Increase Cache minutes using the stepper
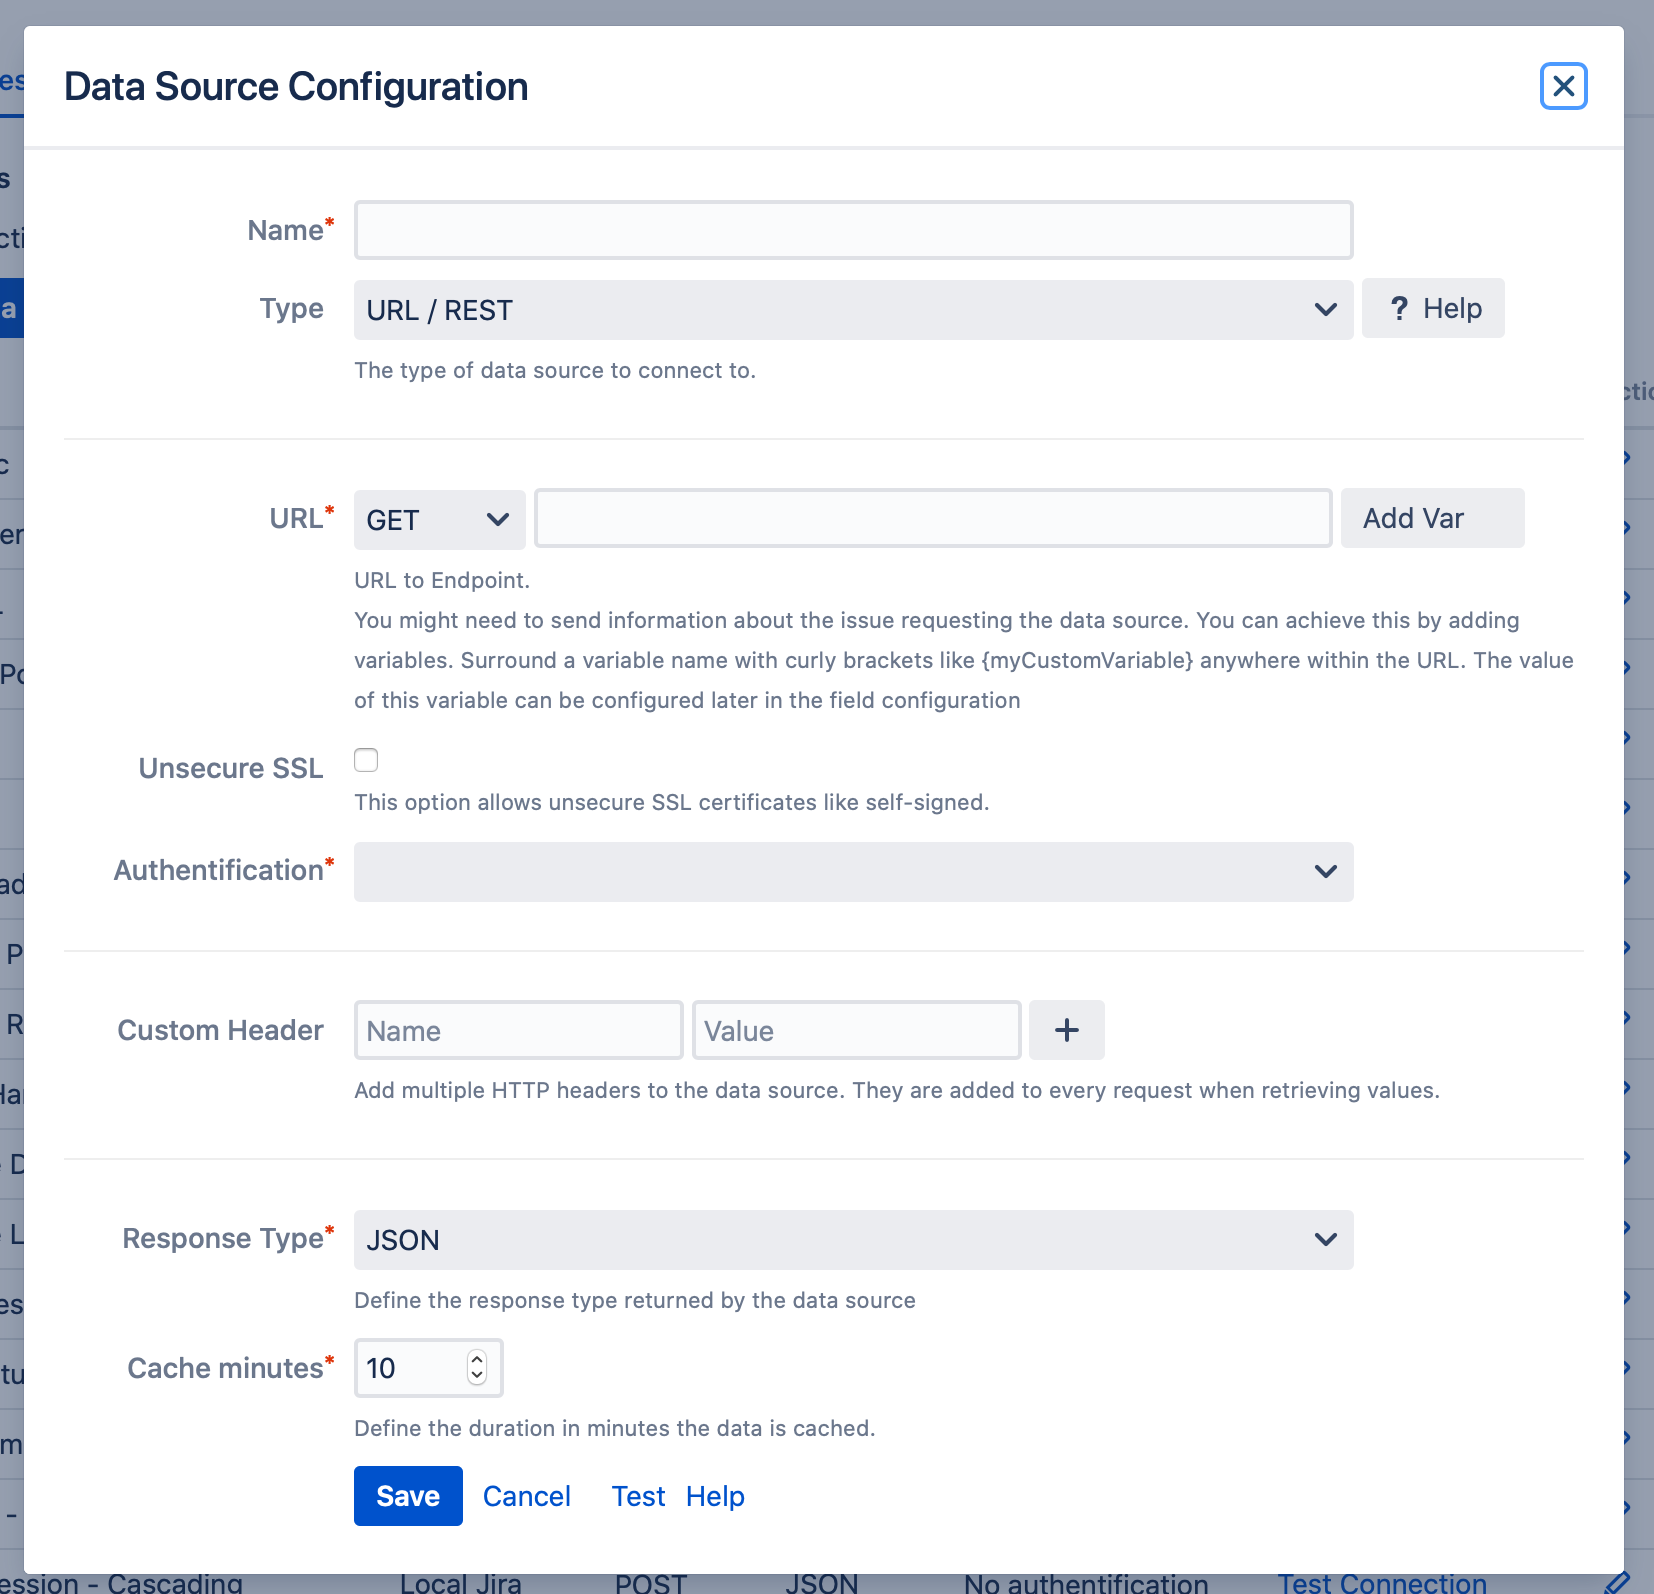 477,1360
